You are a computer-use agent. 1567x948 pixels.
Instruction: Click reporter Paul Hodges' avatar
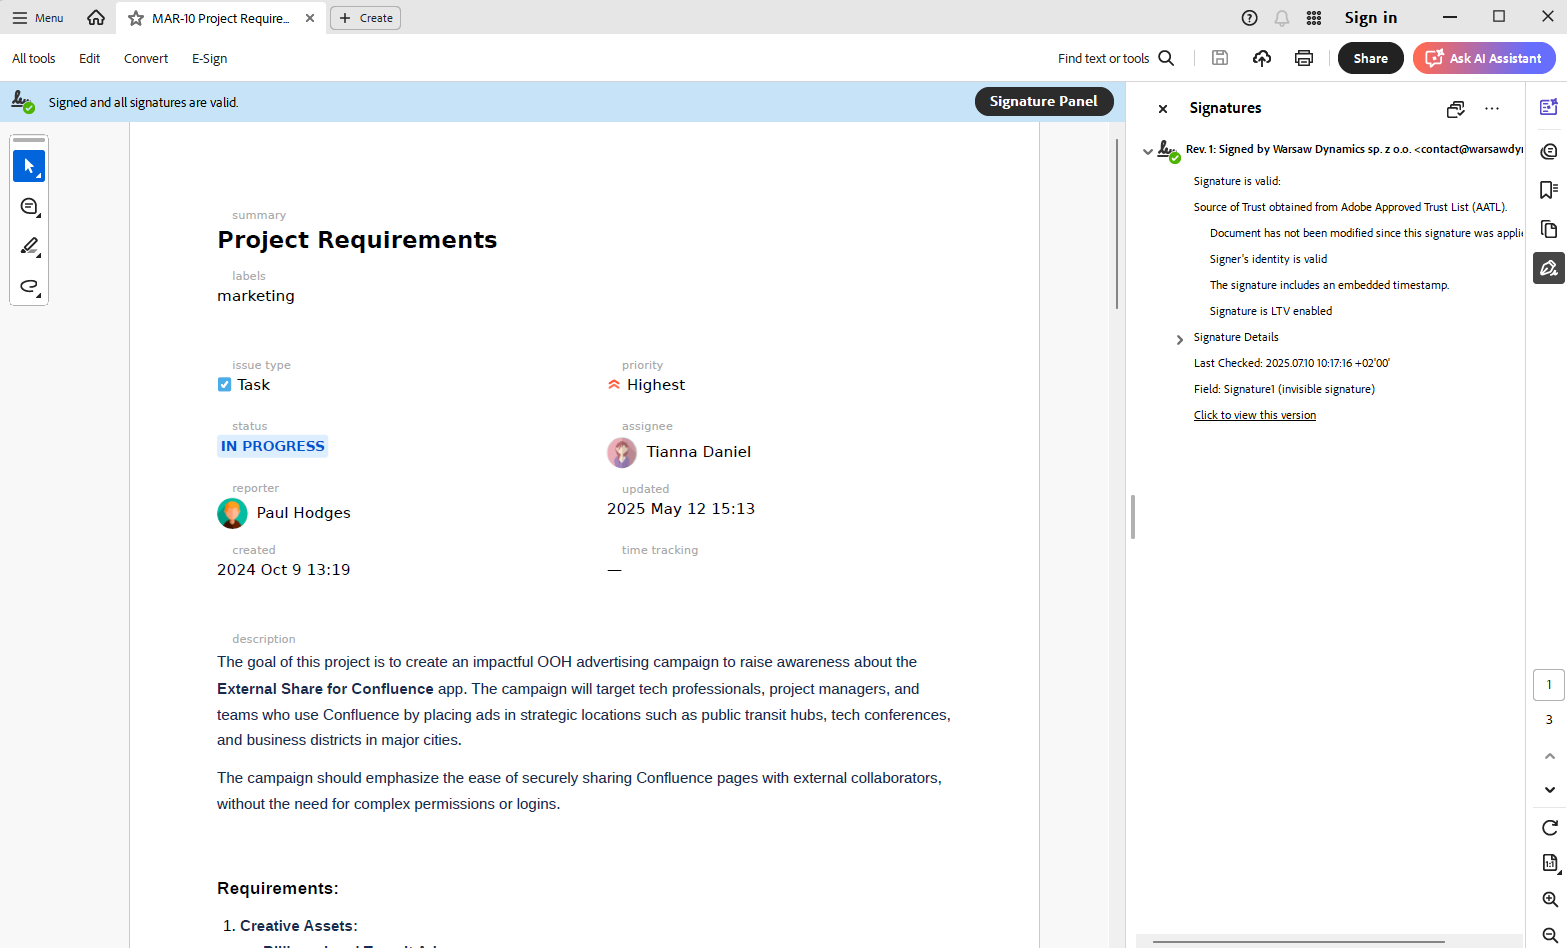point(232,513)
